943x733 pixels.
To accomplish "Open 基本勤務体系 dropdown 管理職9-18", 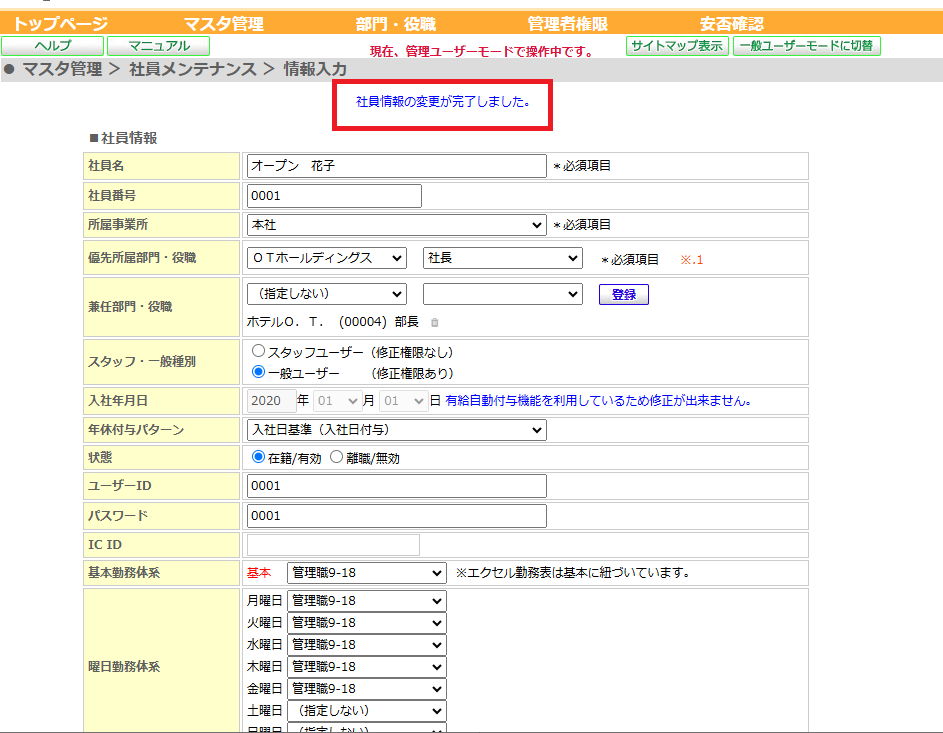I will point(367,573).
